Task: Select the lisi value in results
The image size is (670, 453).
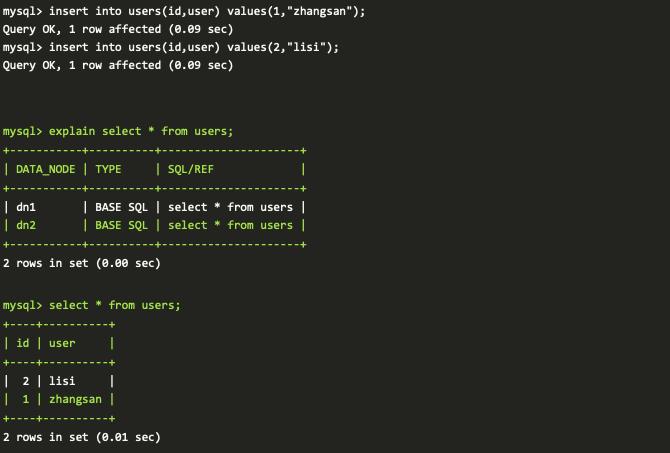Action: coord(62,381)
